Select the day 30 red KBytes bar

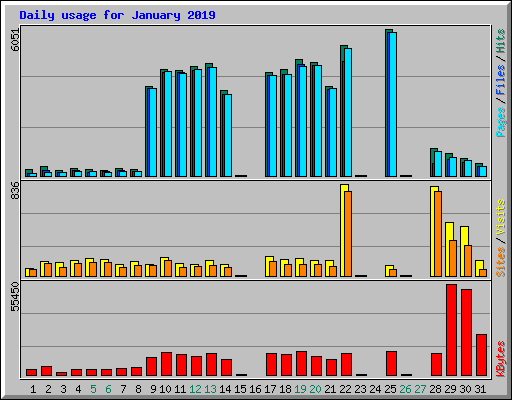(x=466, y=332)
